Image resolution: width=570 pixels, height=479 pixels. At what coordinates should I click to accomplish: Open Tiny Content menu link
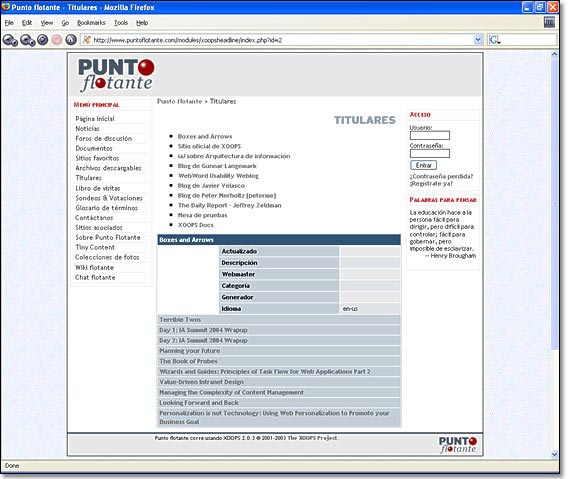pyautogui.click(x=95, y=247)
